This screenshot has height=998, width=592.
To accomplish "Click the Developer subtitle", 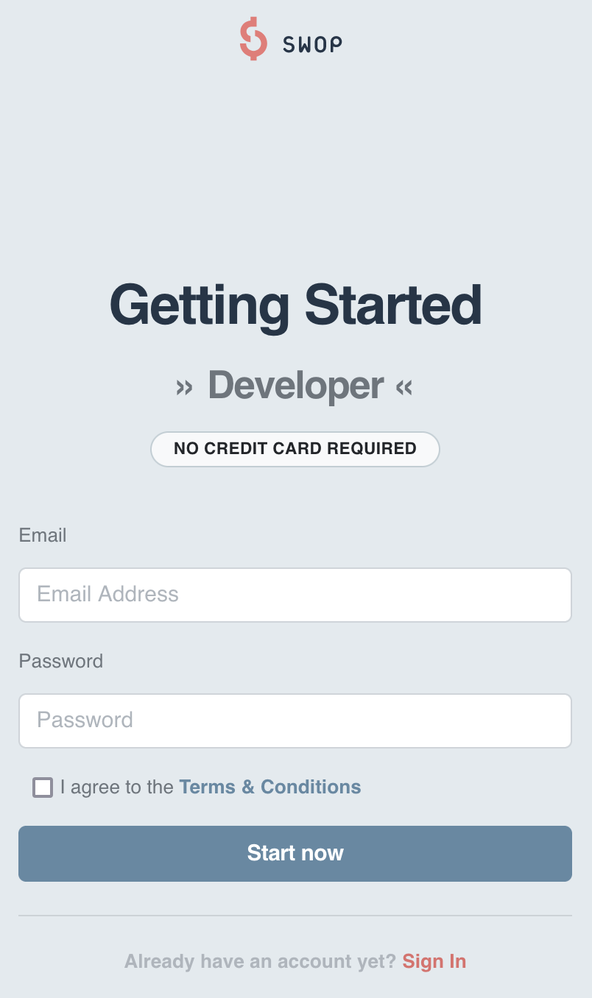I will (295, 385).
